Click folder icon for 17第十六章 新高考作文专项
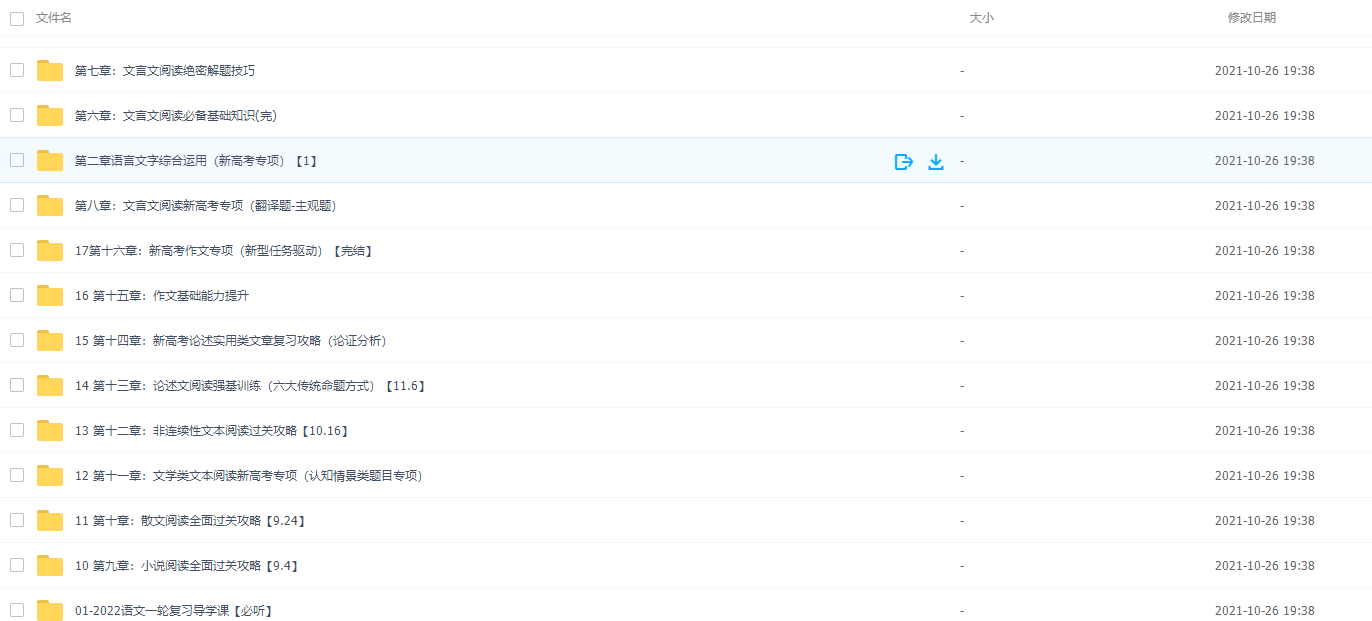The height and width of the screenshot is (621, 1372). tap(50, 251)
